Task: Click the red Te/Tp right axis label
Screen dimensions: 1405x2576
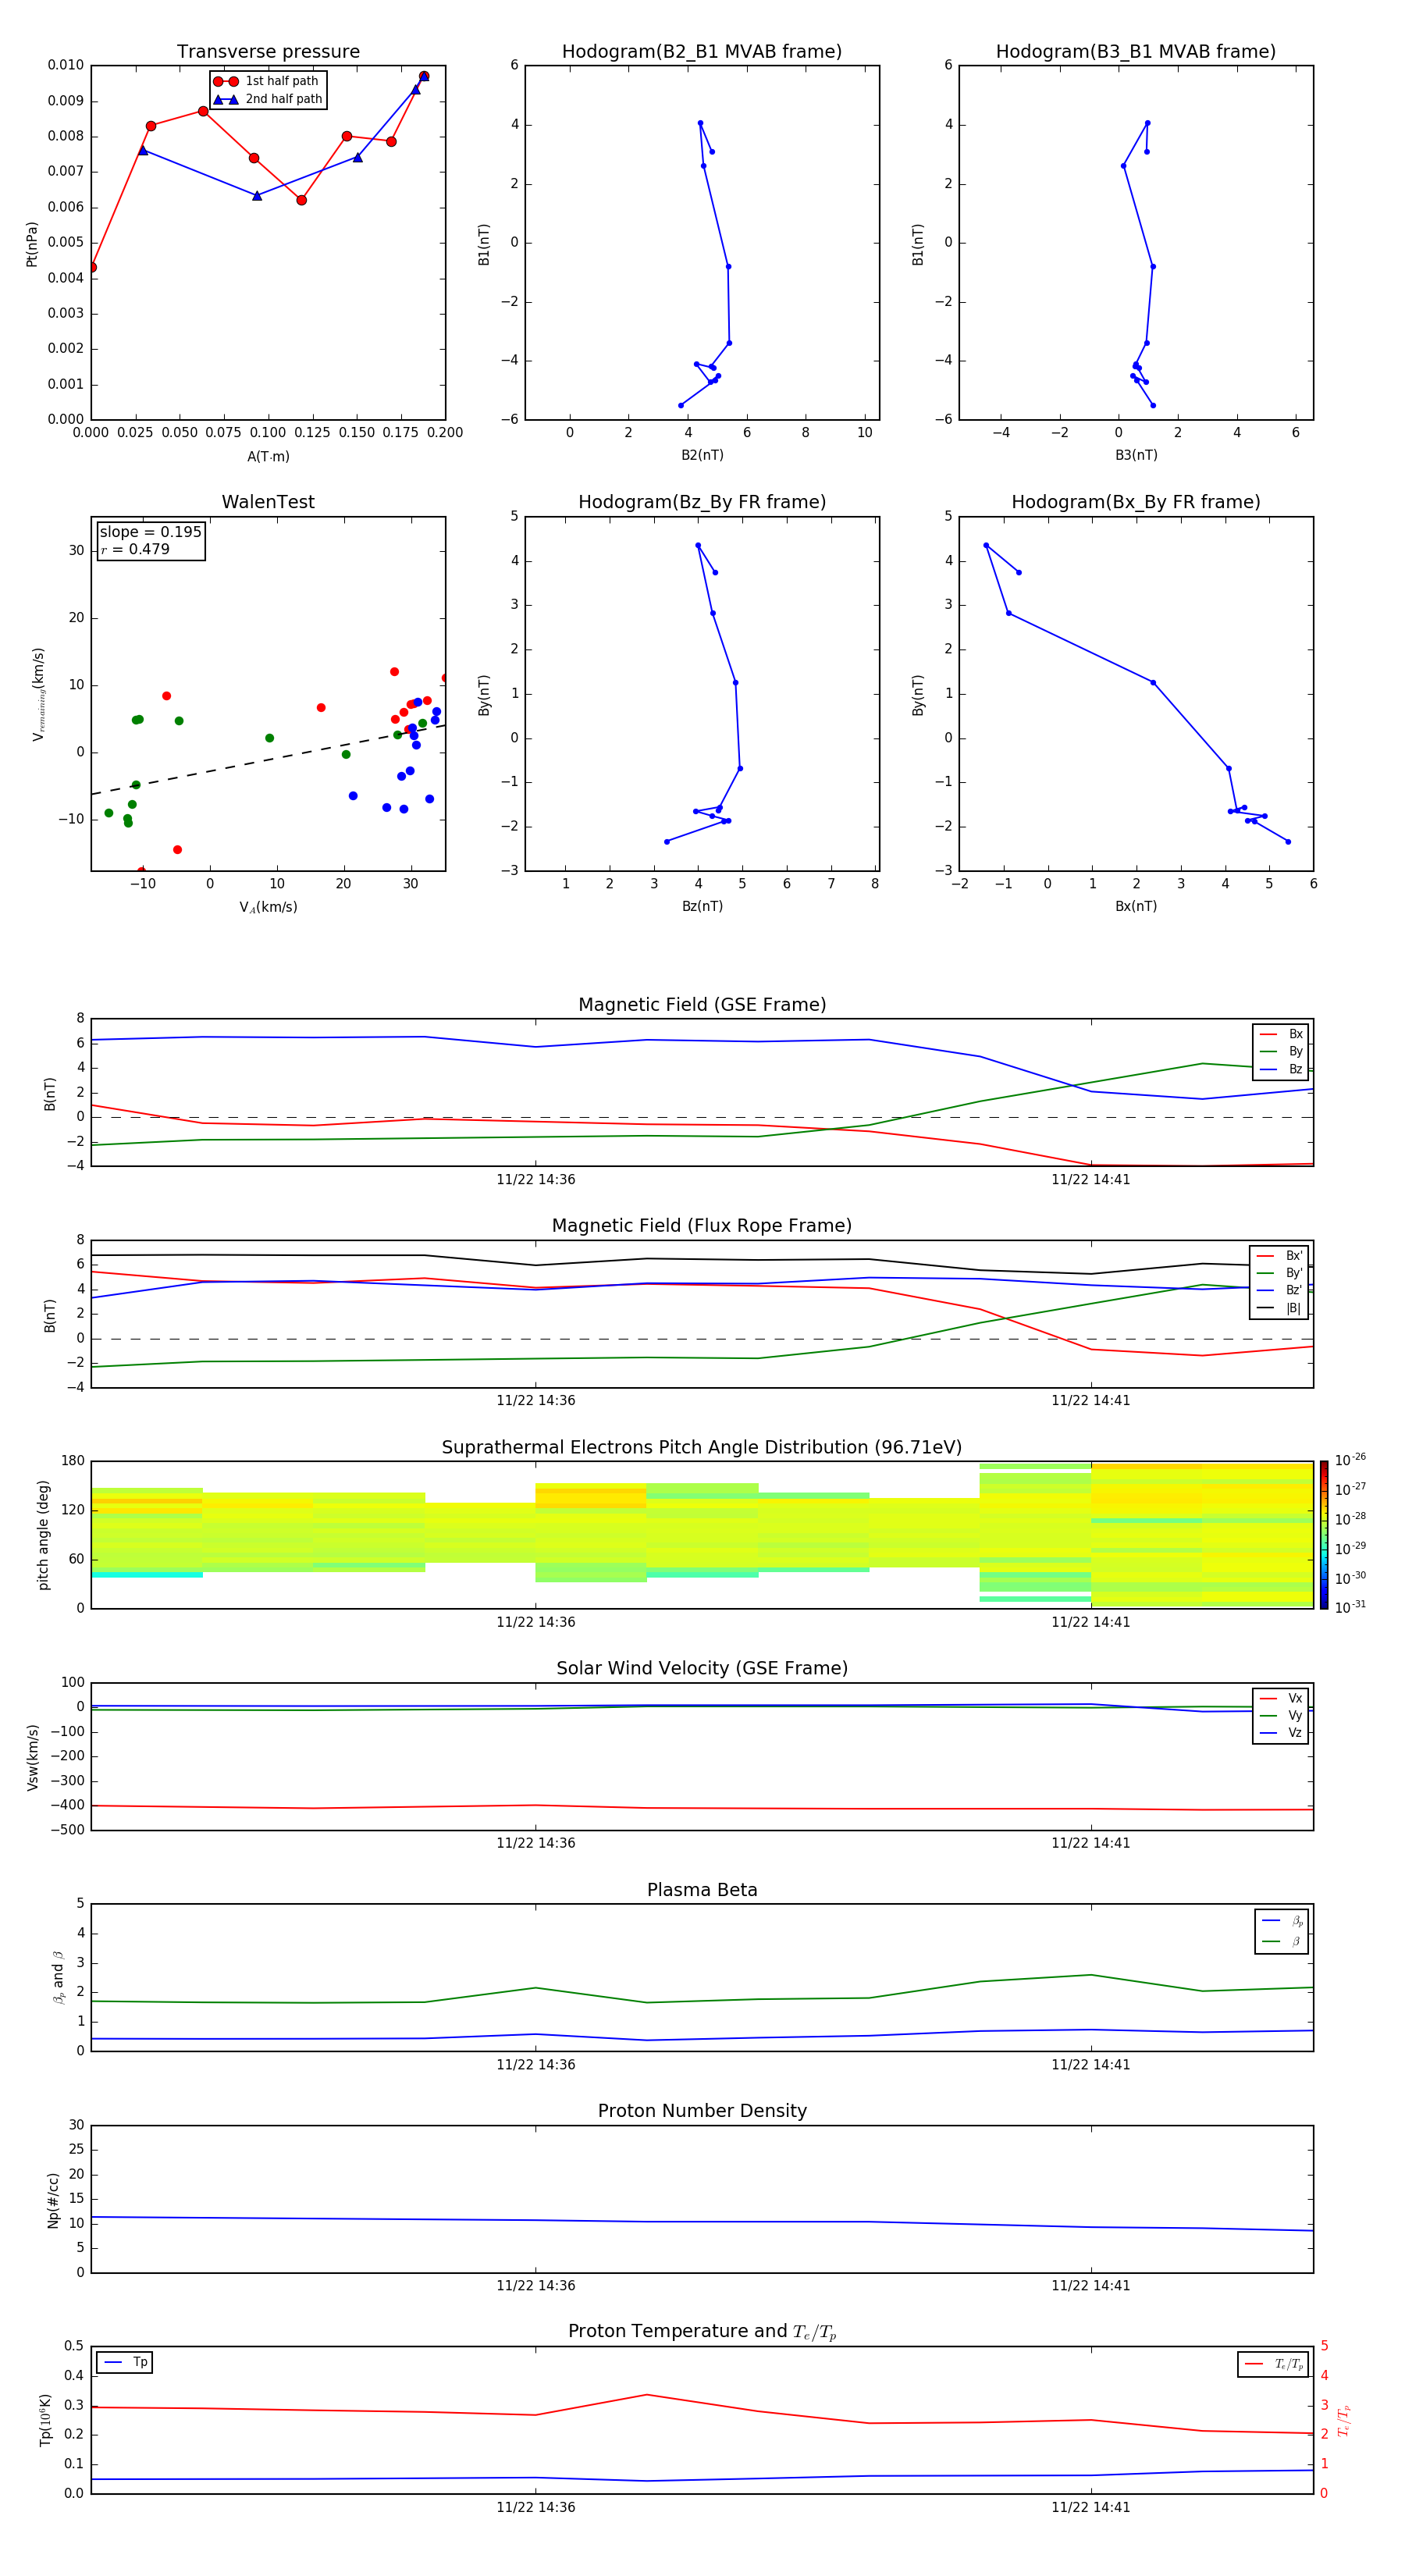Action: pos(1343,2421)
